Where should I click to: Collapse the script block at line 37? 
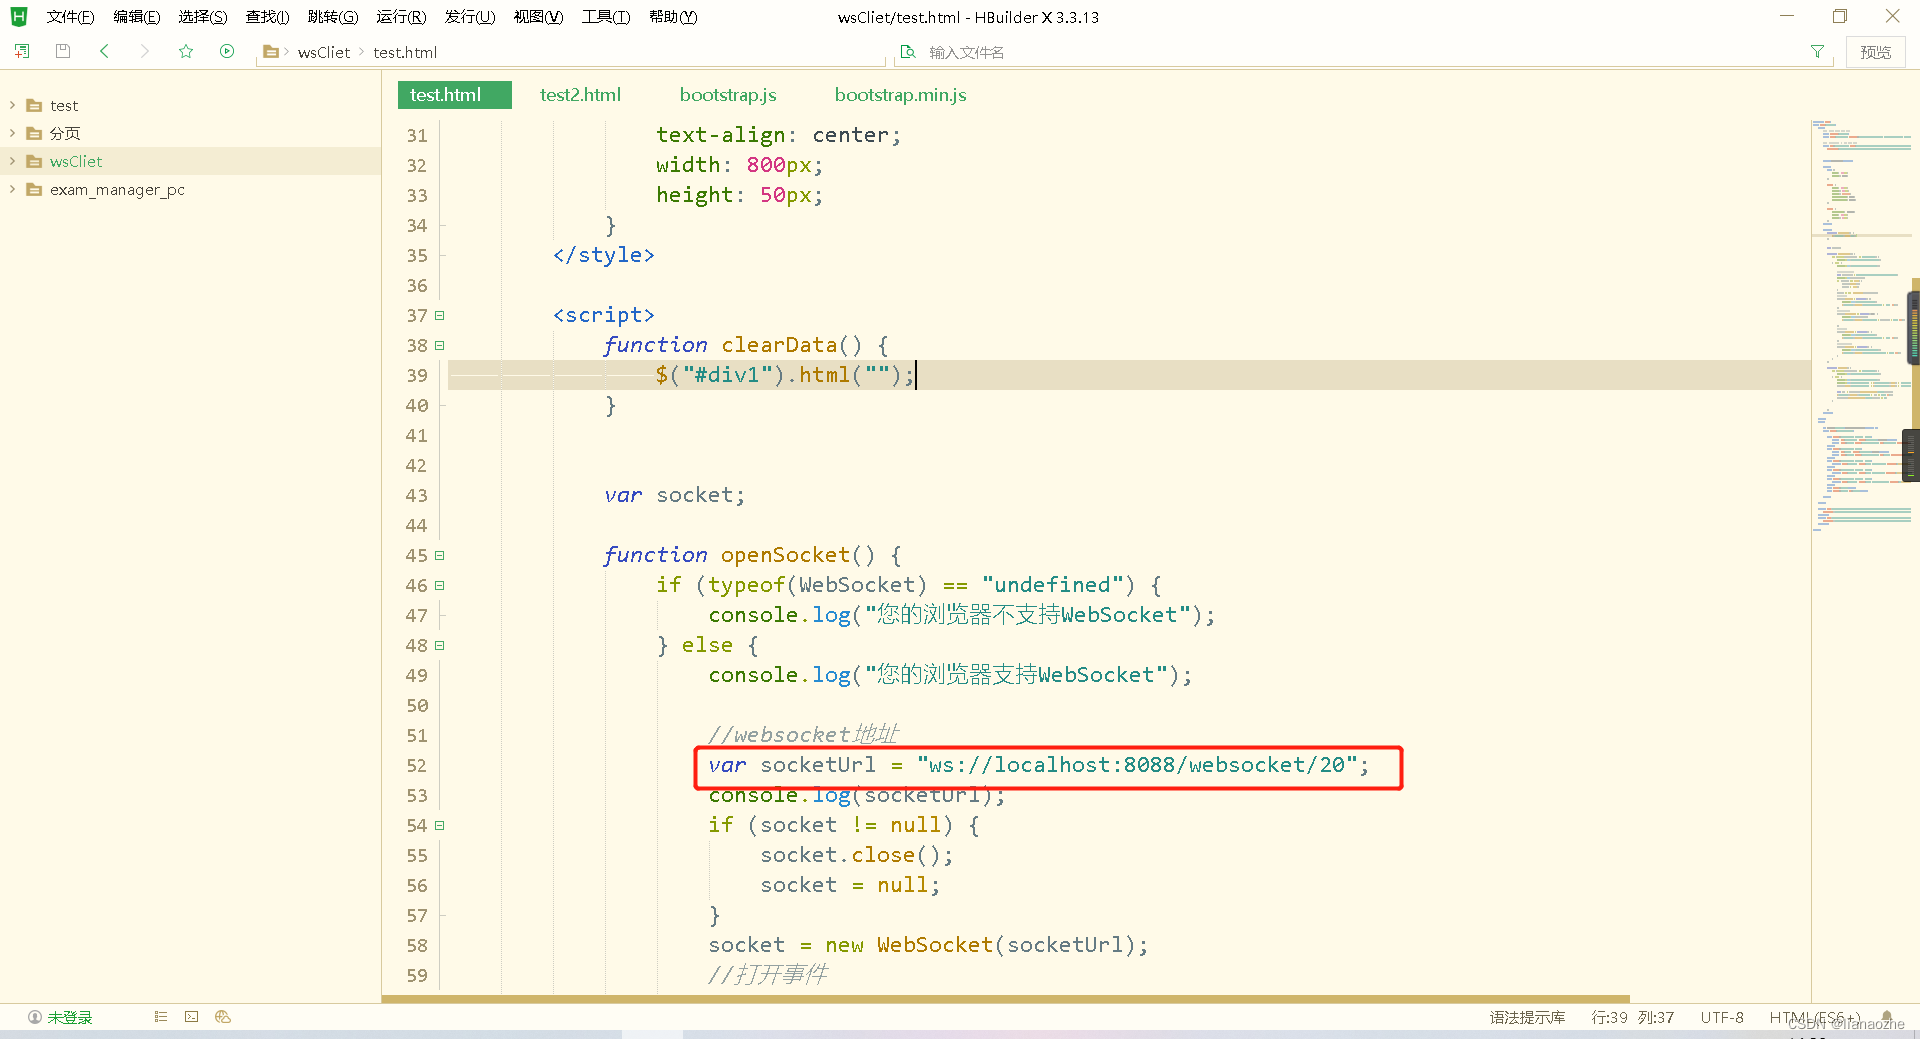[439, 315]
